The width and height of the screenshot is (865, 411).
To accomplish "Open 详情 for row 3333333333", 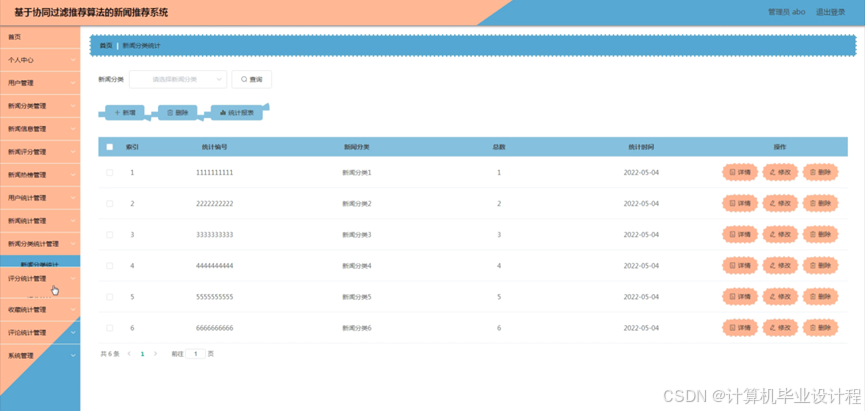I will [x=740, y=234].
